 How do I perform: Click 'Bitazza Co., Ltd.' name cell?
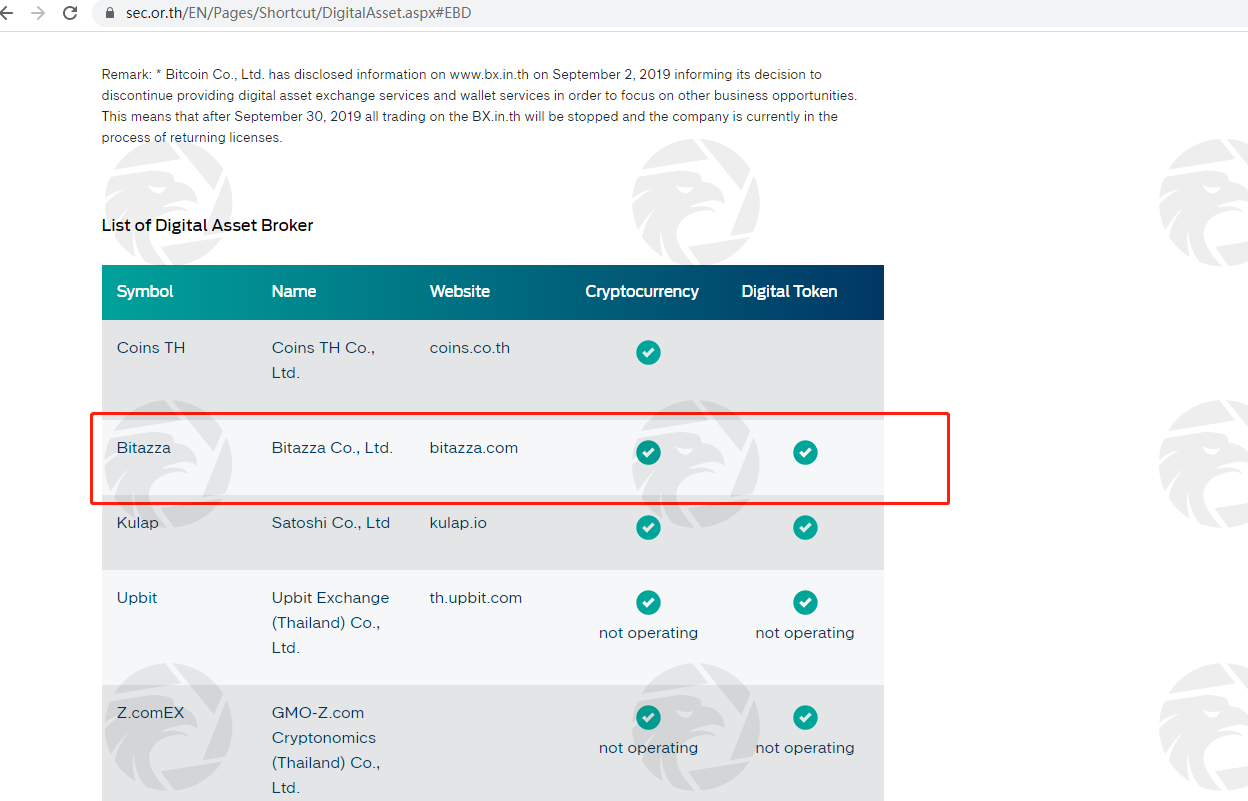tap(332, 448)
